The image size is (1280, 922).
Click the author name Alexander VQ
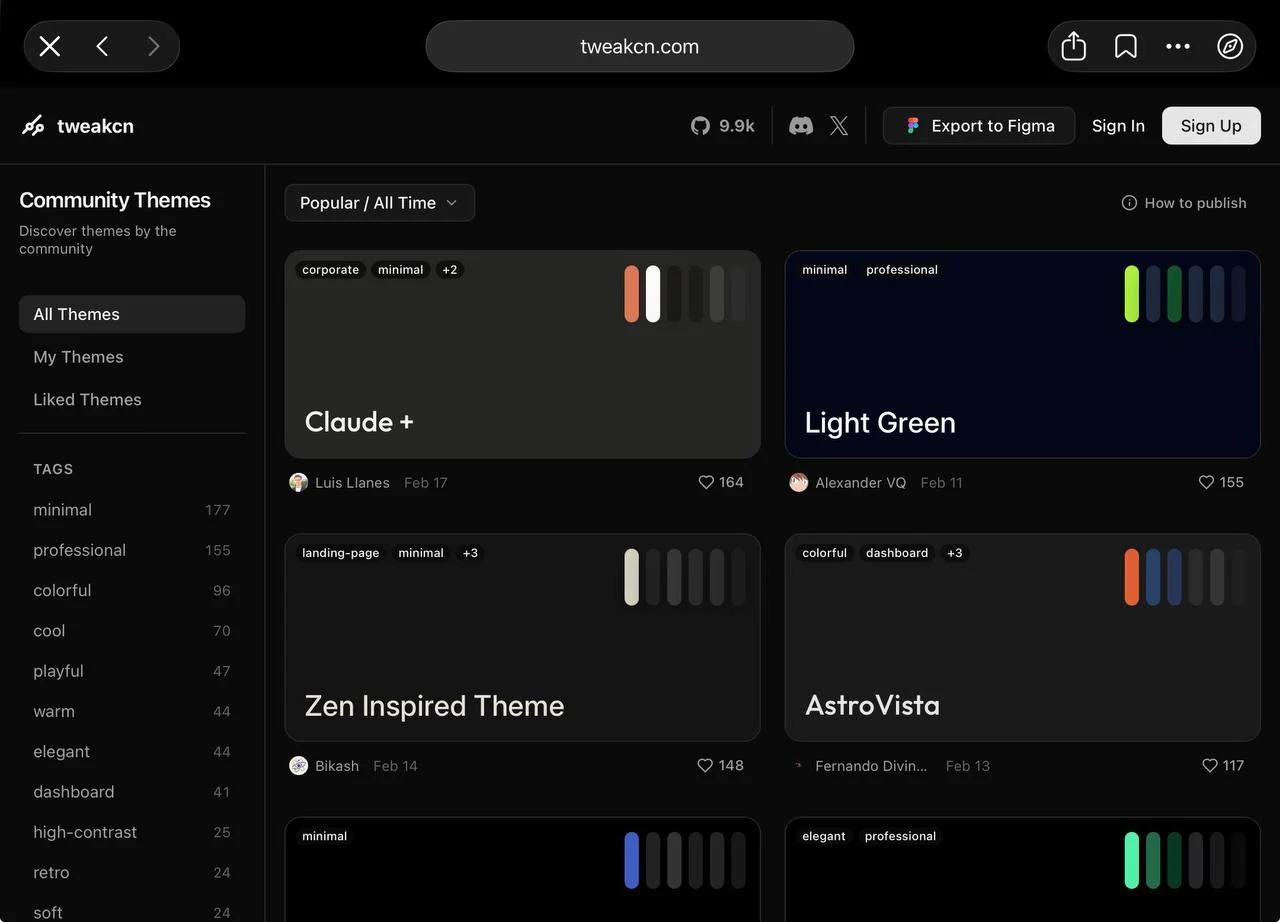coord(861,482)
